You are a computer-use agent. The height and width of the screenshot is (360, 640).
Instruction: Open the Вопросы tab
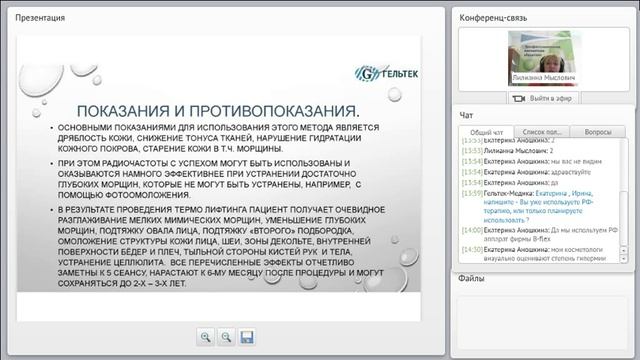[598, 132]
